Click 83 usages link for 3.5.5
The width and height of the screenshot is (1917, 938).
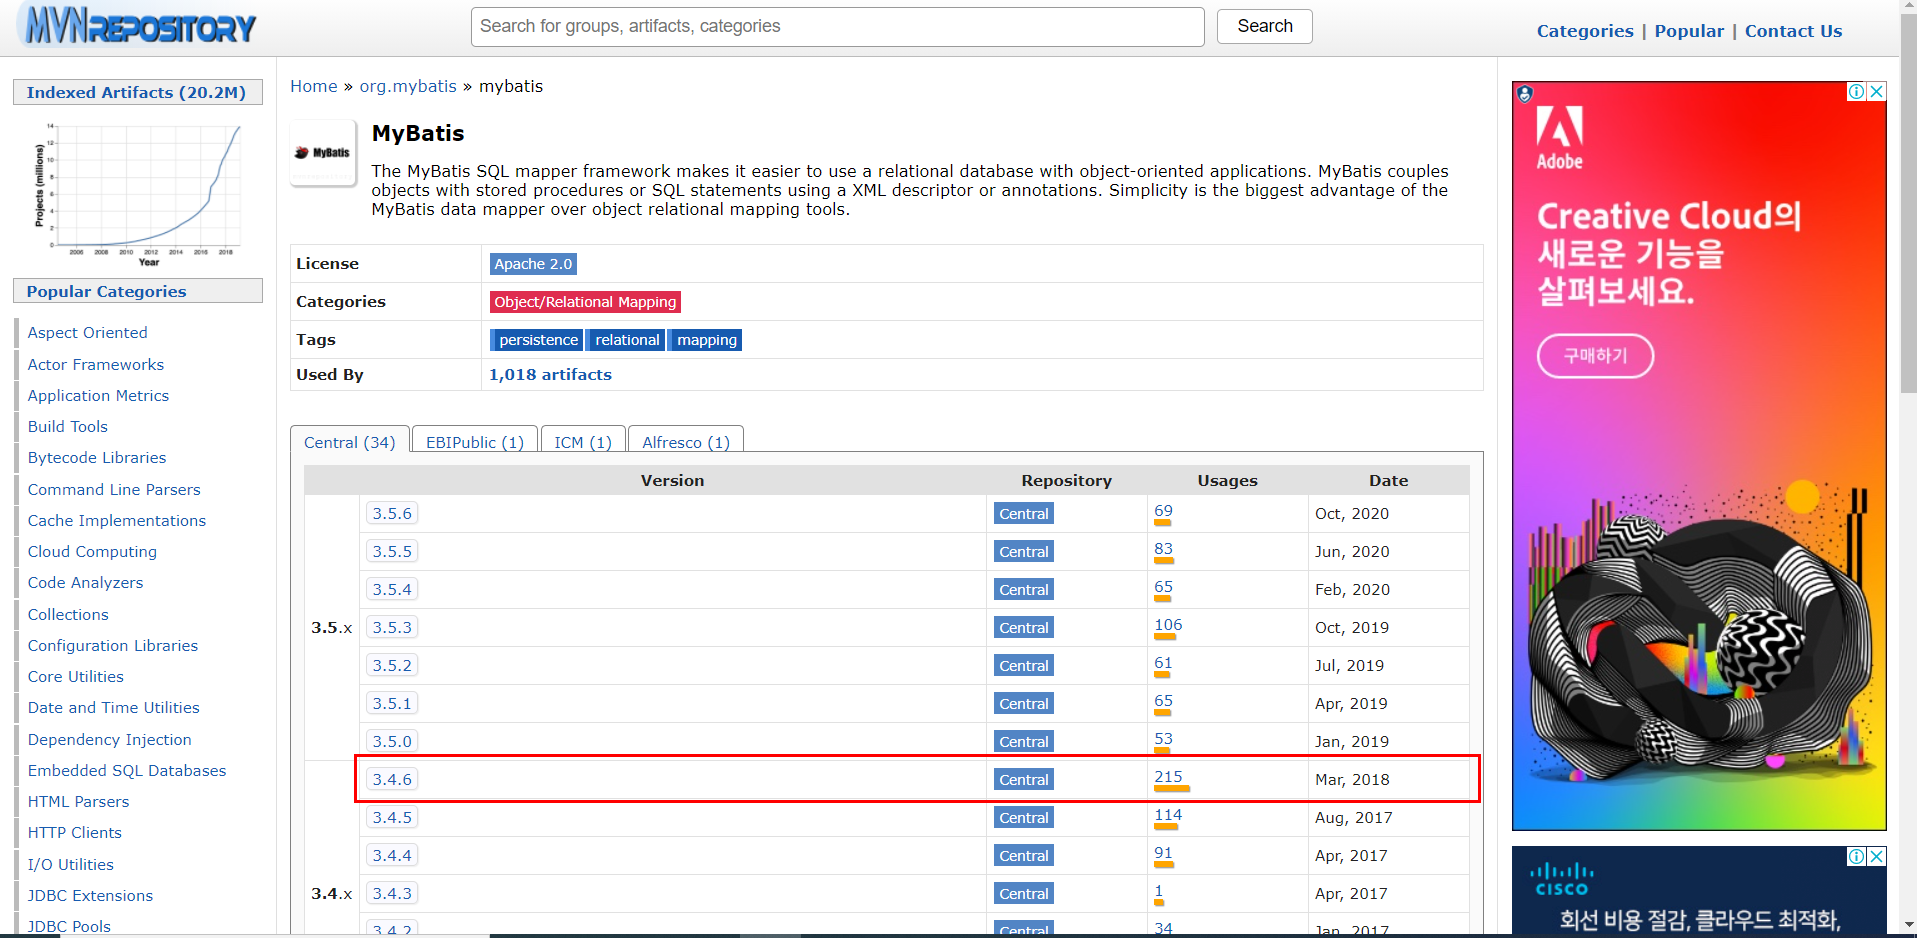tap(1163, 548)
